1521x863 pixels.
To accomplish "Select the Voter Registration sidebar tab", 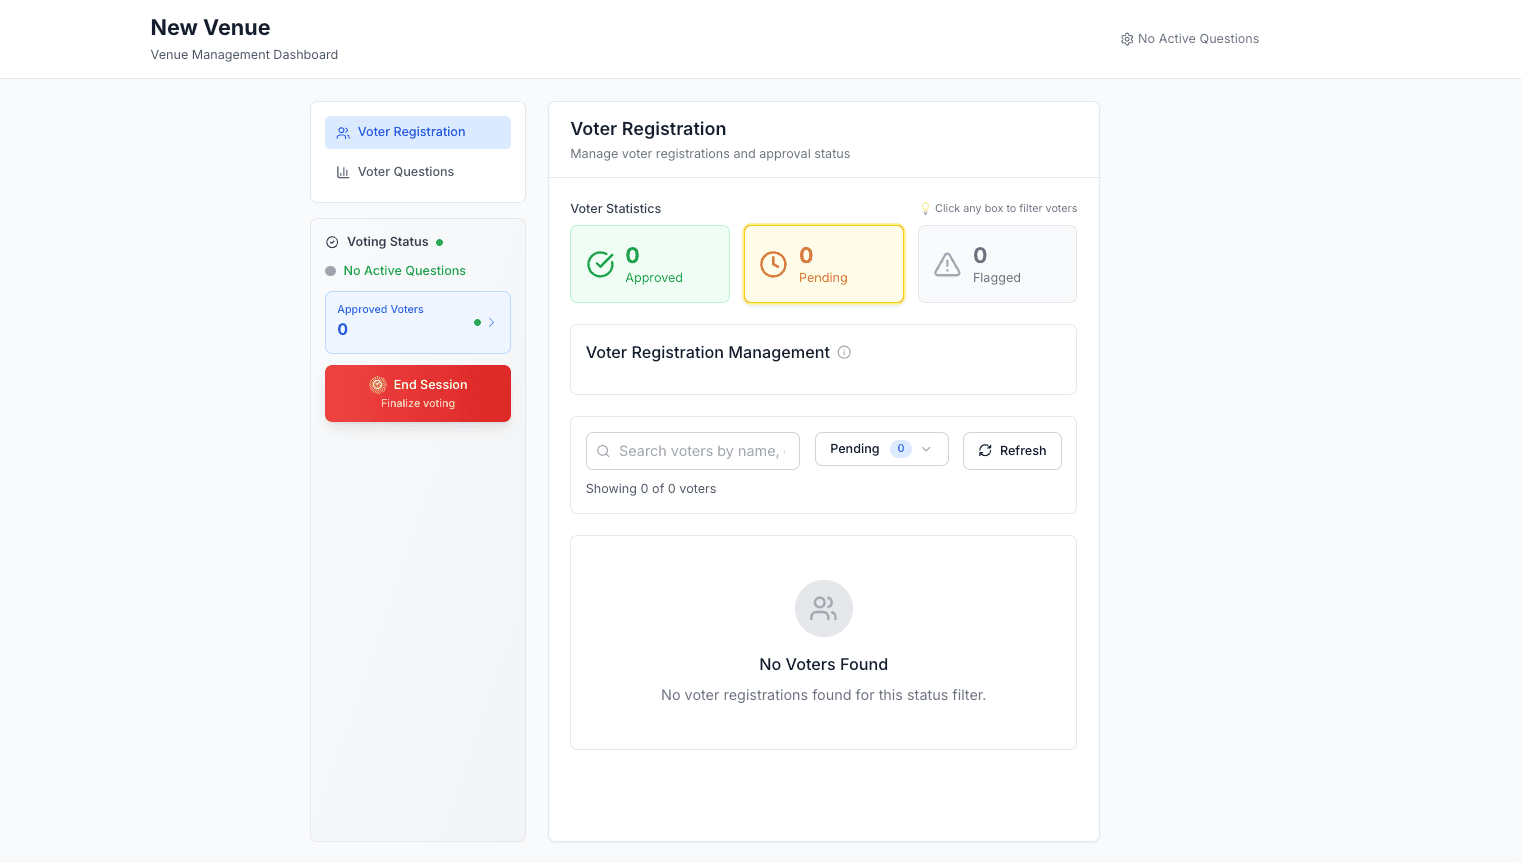I will click(x=417, y=132).
